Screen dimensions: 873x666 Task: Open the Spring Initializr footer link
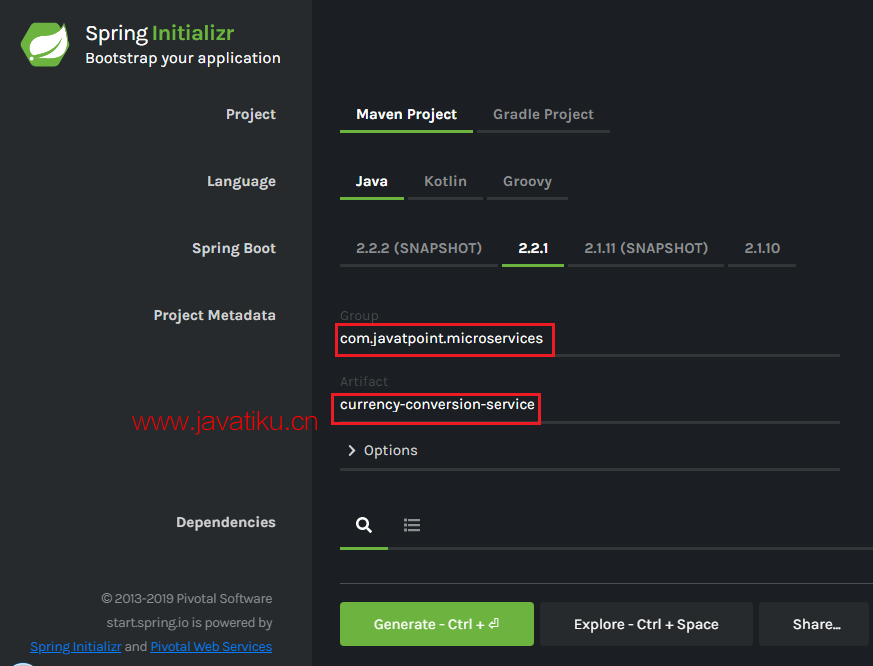(x=76, y=647)
